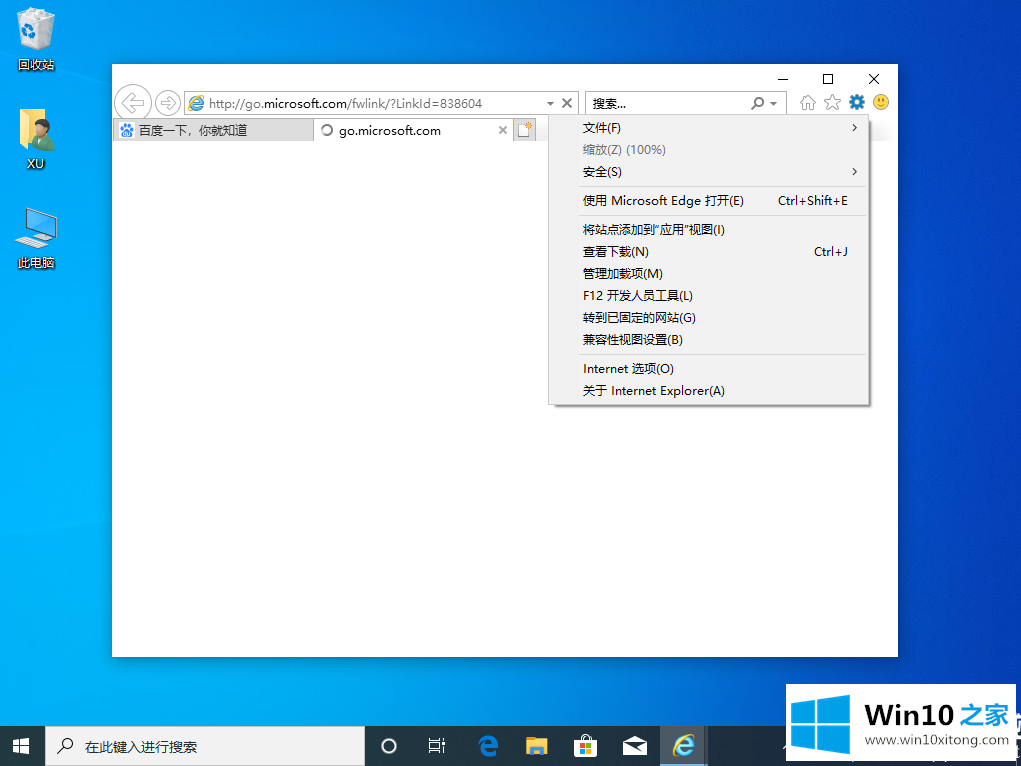Viewport: 1021px width, 766px height.
Task: Choose 使用 Microsoft Edge 打开(E)
Action: click(709, 201)
